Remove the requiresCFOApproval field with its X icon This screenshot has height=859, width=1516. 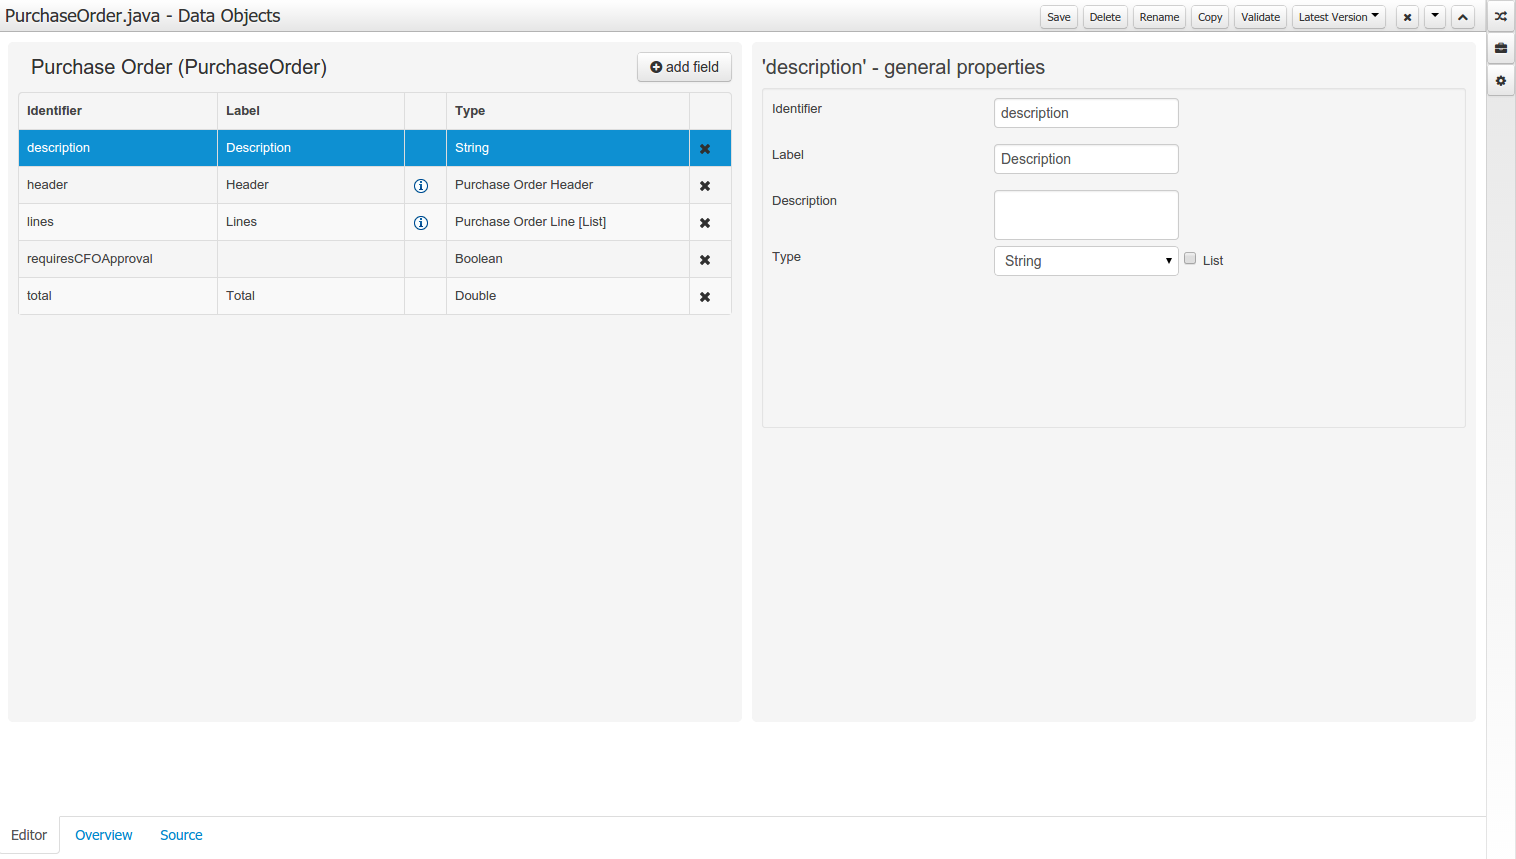coord(705,258)
